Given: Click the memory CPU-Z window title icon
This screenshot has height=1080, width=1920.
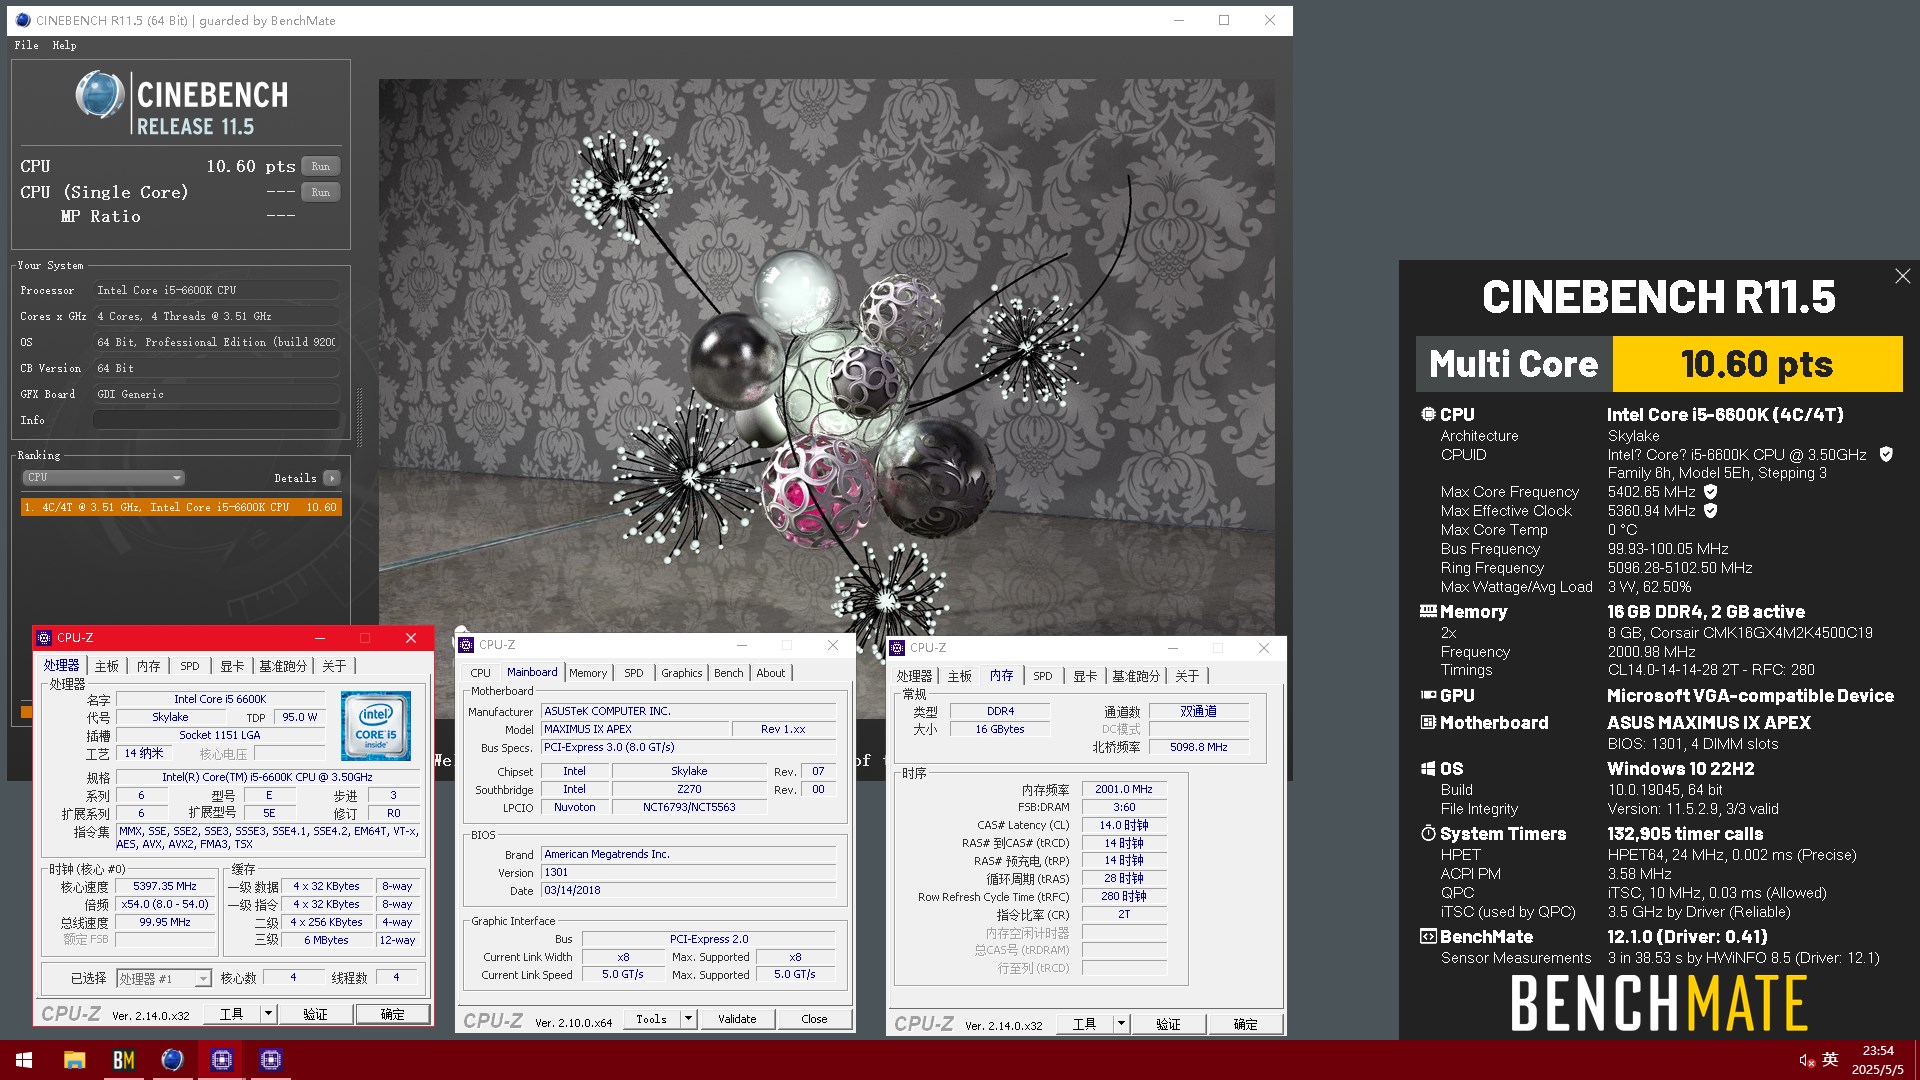Looking at the screenshot, I should [897, 648].
